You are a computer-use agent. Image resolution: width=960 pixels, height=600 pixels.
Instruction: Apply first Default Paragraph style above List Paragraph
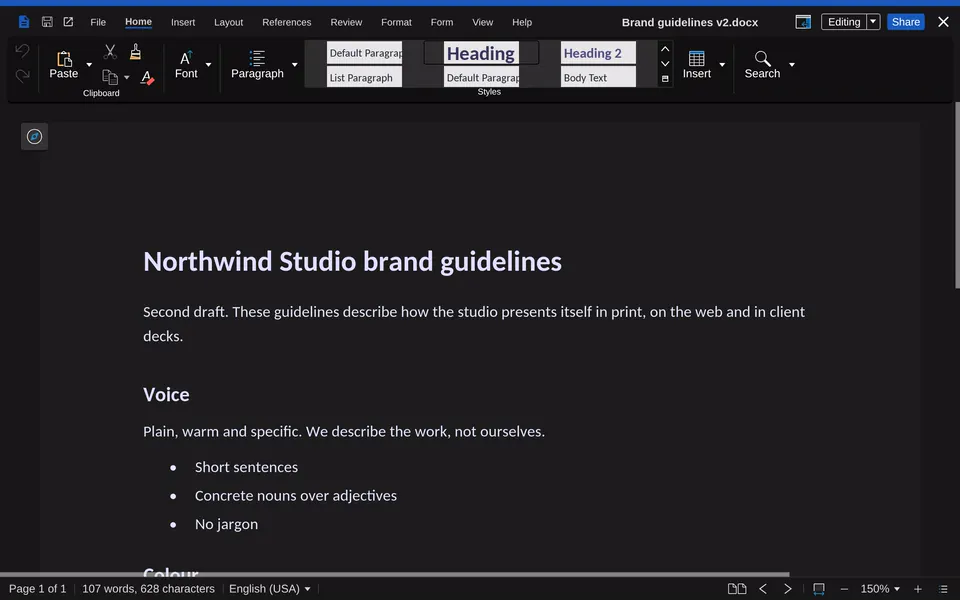(364, 53)
